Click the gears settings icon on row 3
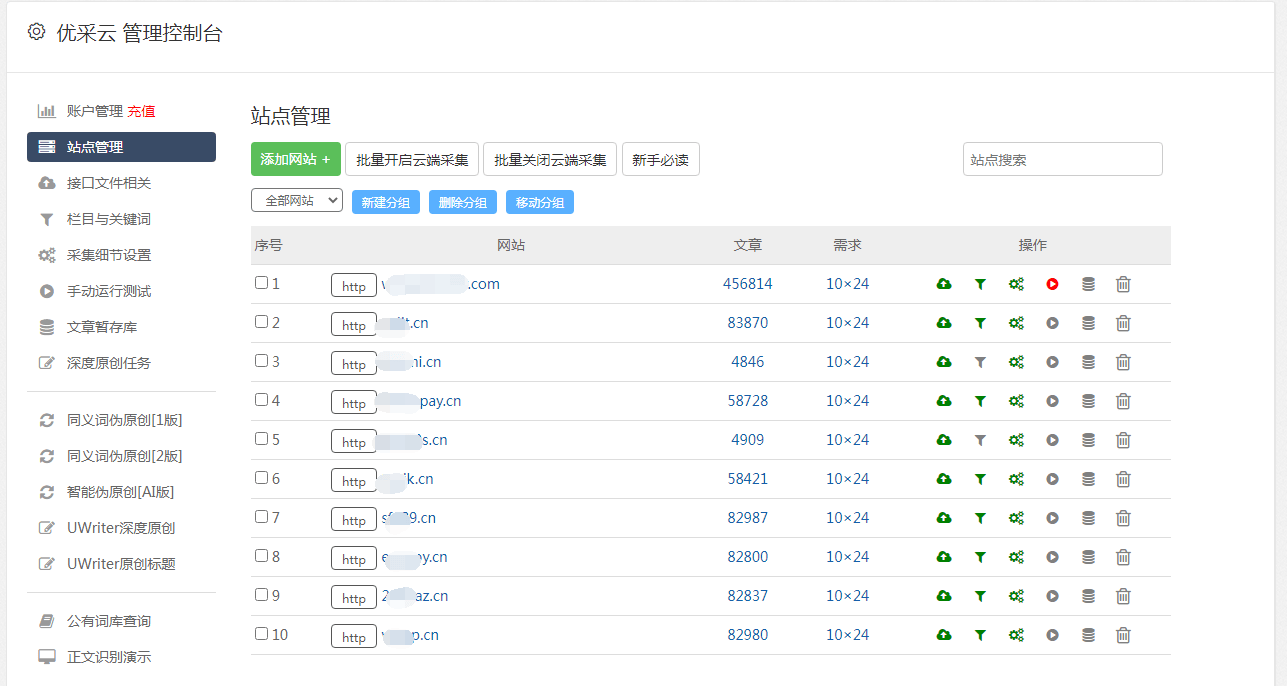The height and width of the screenshot is (686, 1287). (x=1016, y=362)
